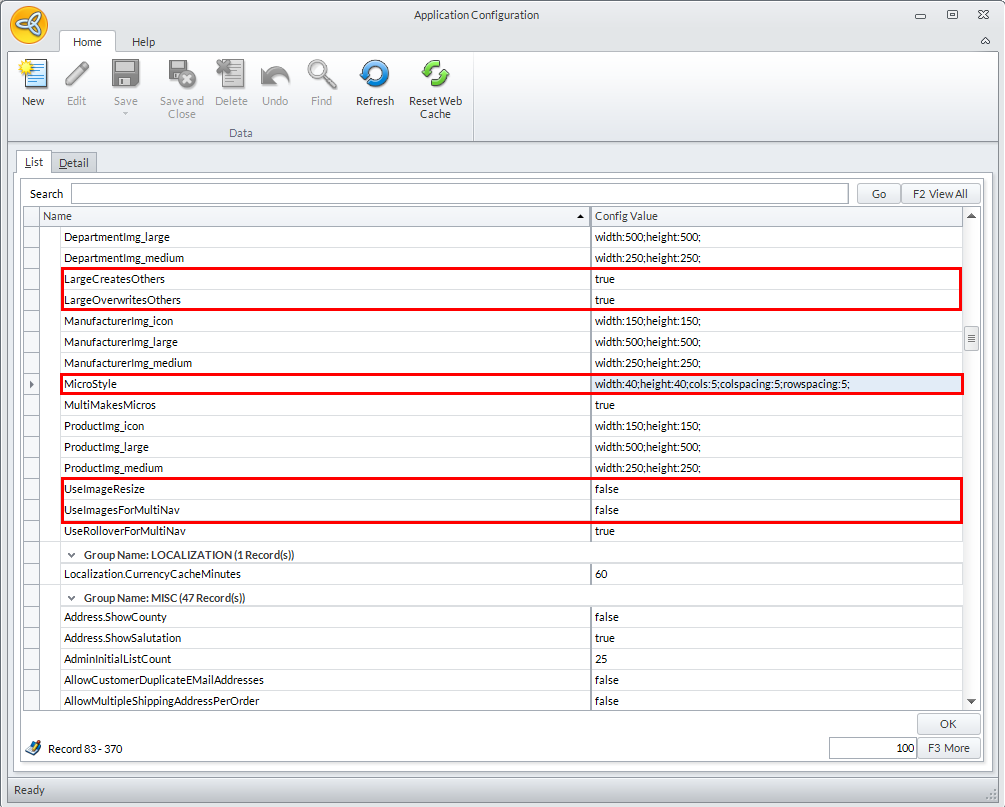Click the F2 View All button

click(x=941, y=194)
